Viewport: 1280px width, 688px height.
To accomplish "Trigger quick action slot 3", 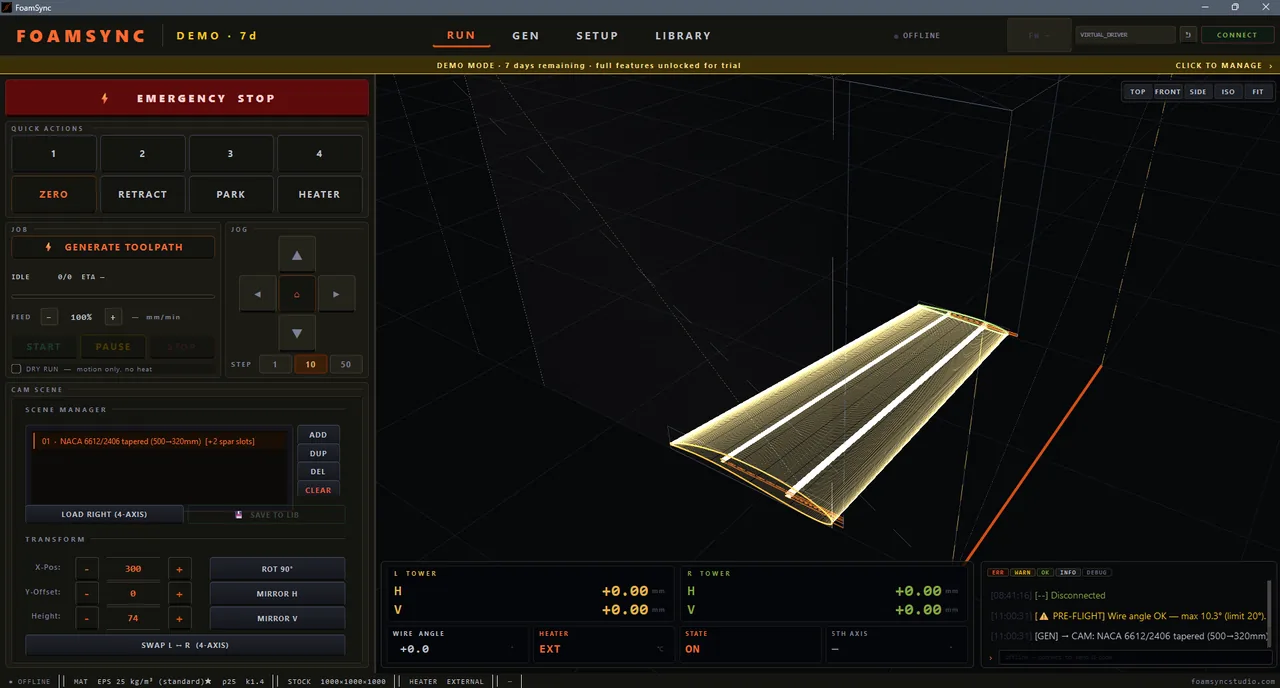I will [x=231, y=154].
